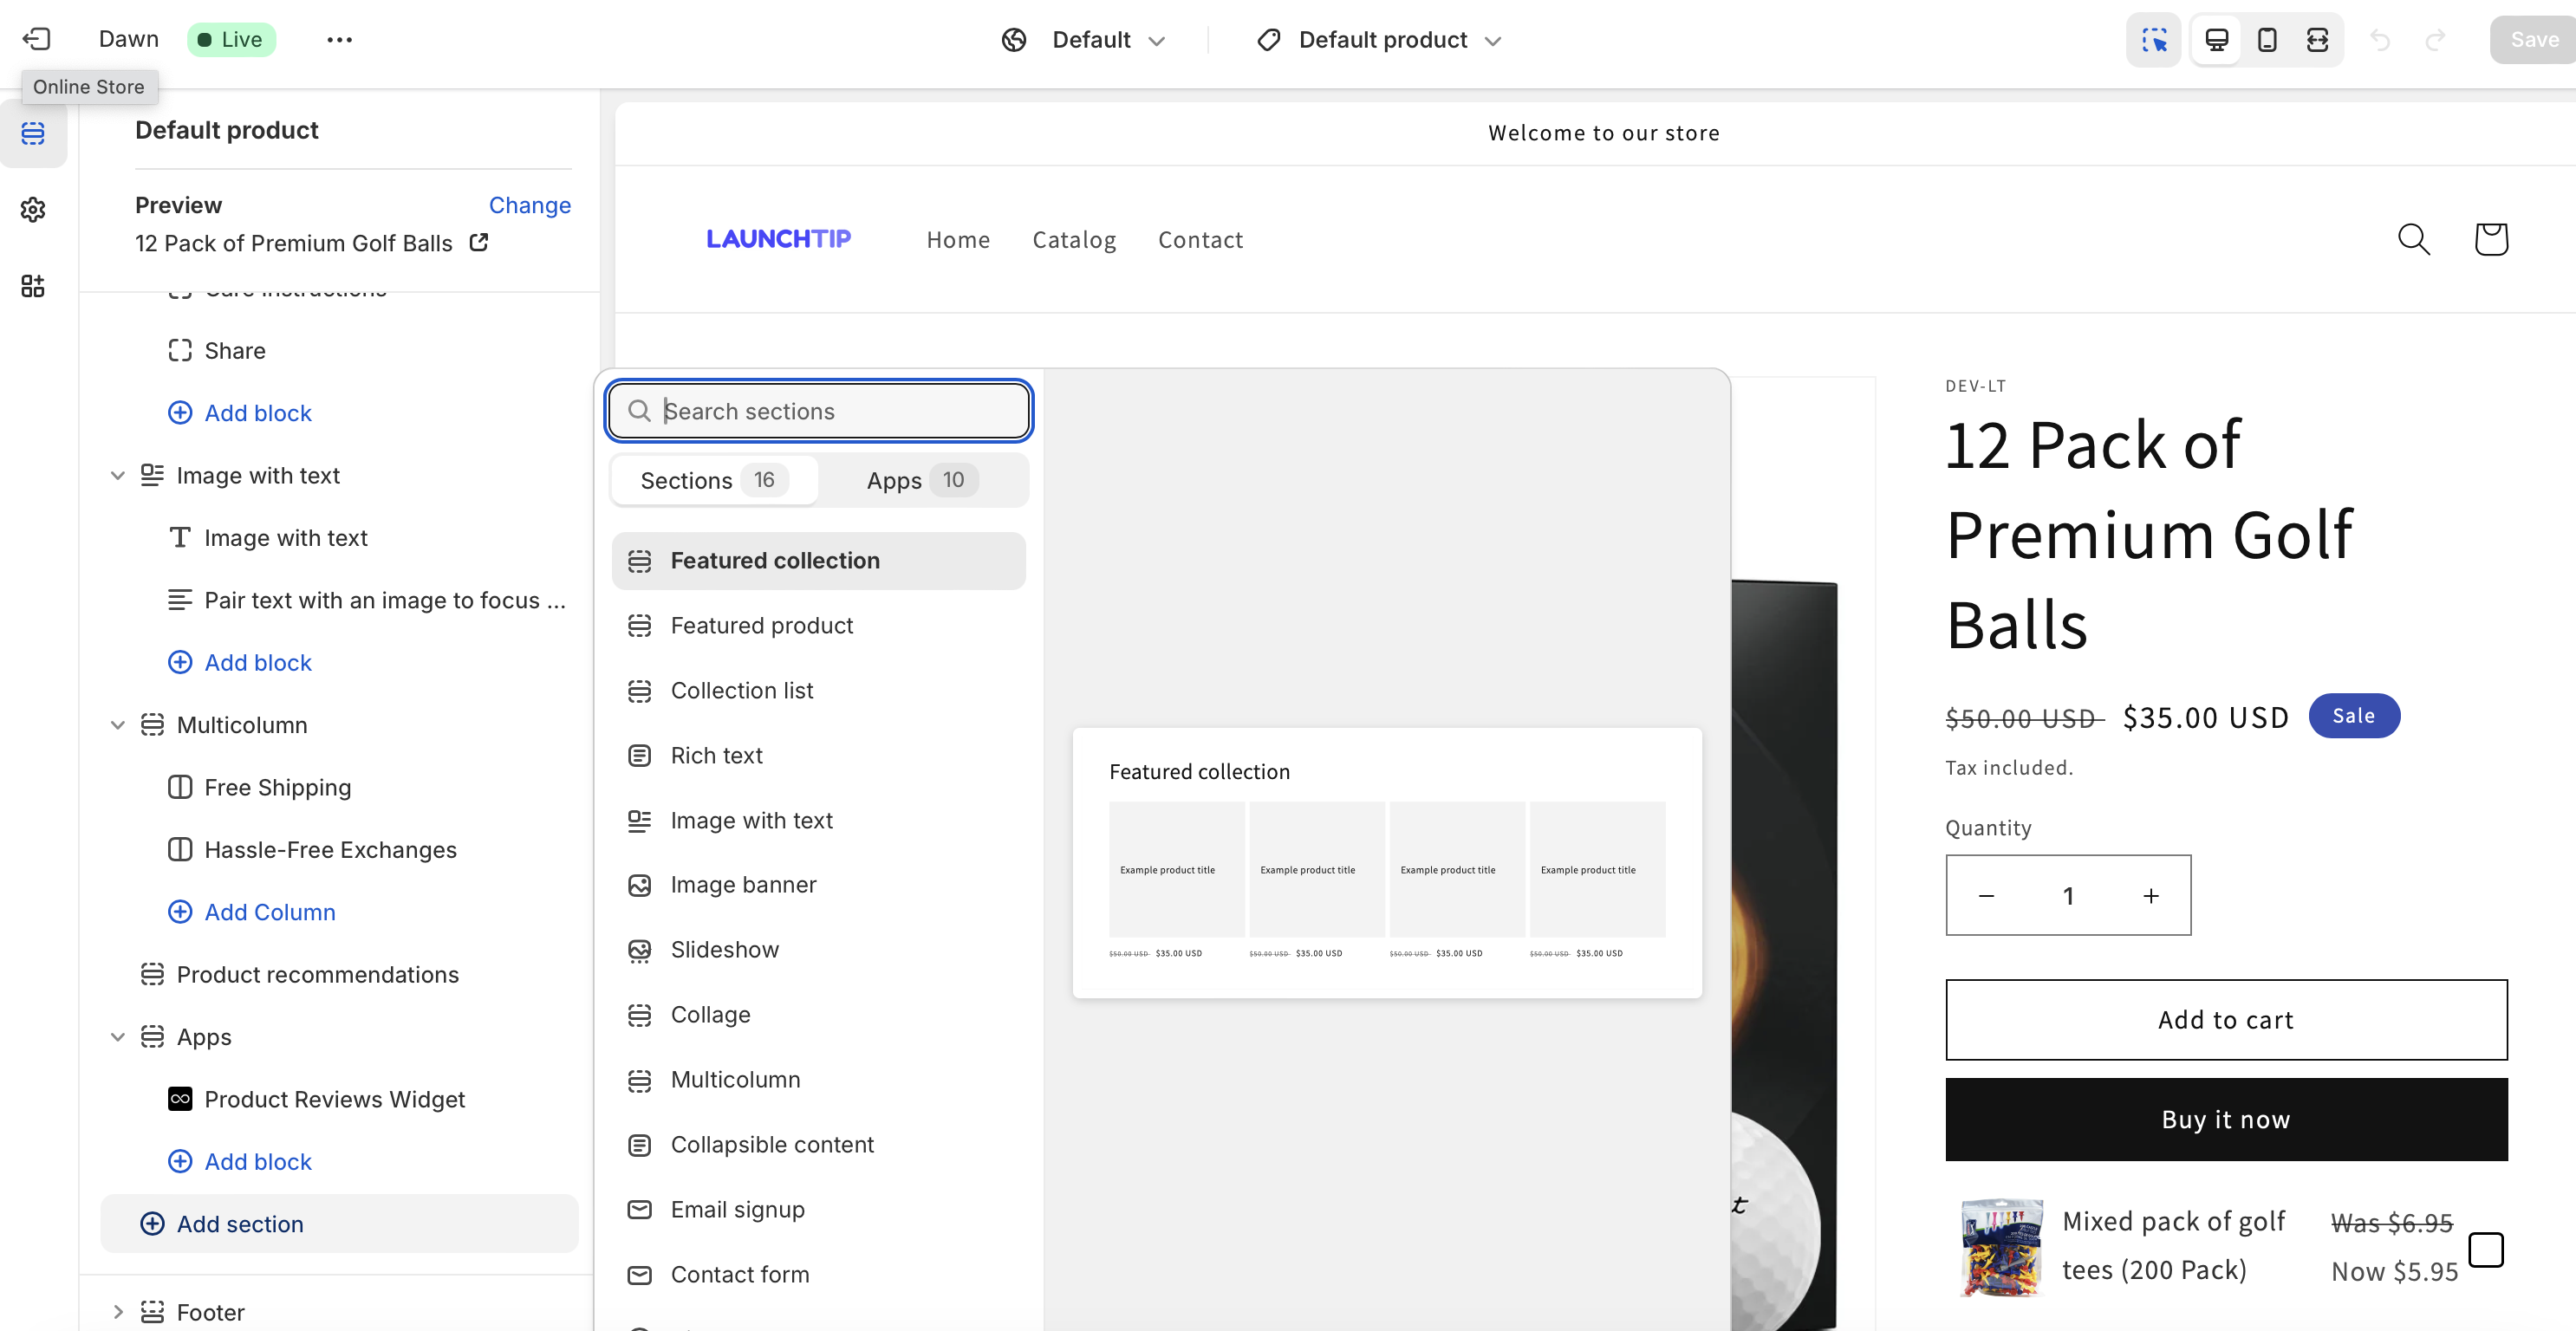The width and height of the screenshot is (2576, 1331).
Task: Open the Sections panel icon in sidebar
Action: [33, 133]
